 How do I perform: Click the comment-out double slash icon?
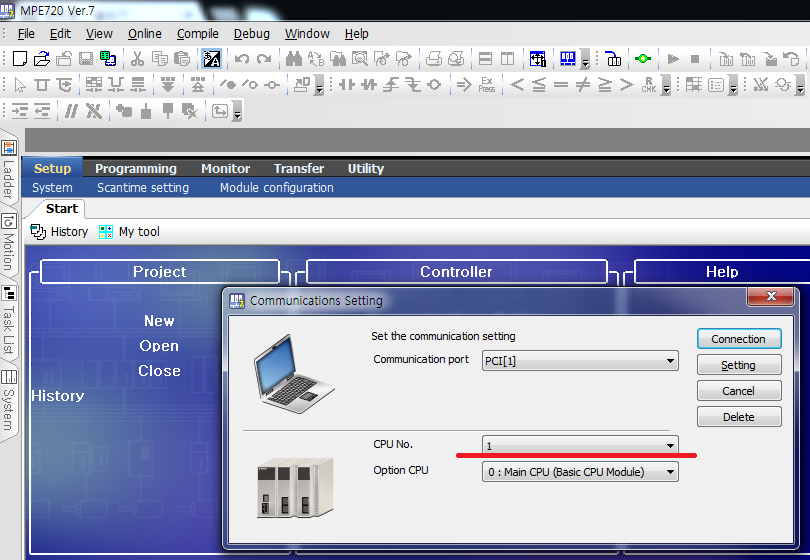pyautogui.click(x=71, y=111)
